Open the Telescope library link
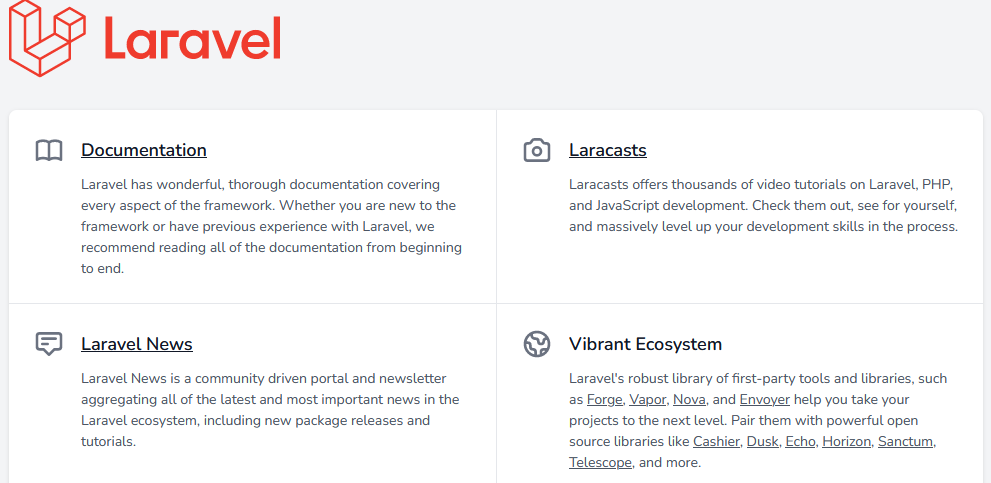This screenshot has height=483, width=991. tap(600, 463)
